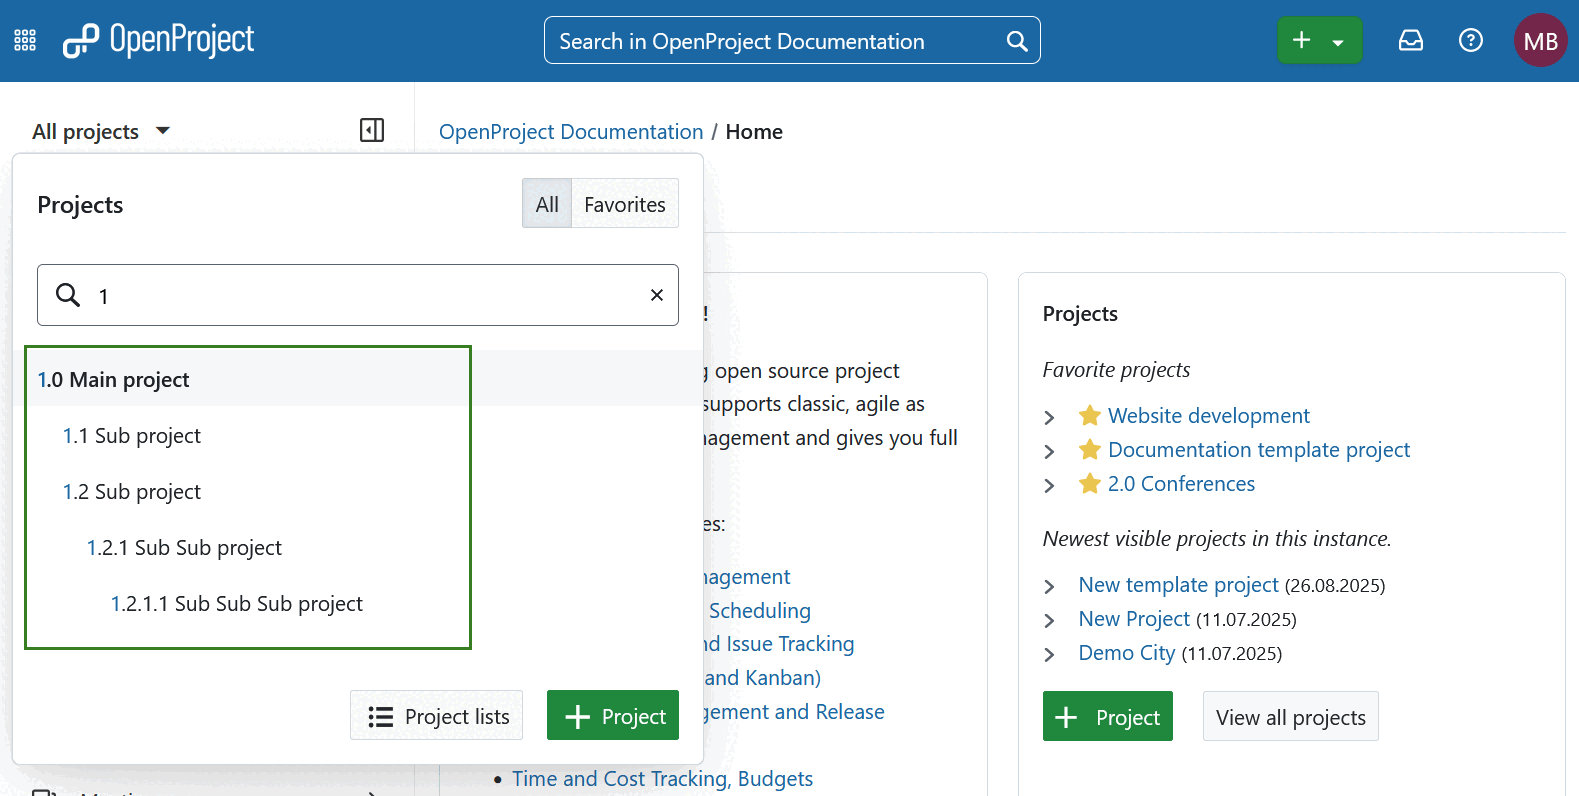
Task: Open the green plus create dropdown
Action: click(x=1319, y=41)
